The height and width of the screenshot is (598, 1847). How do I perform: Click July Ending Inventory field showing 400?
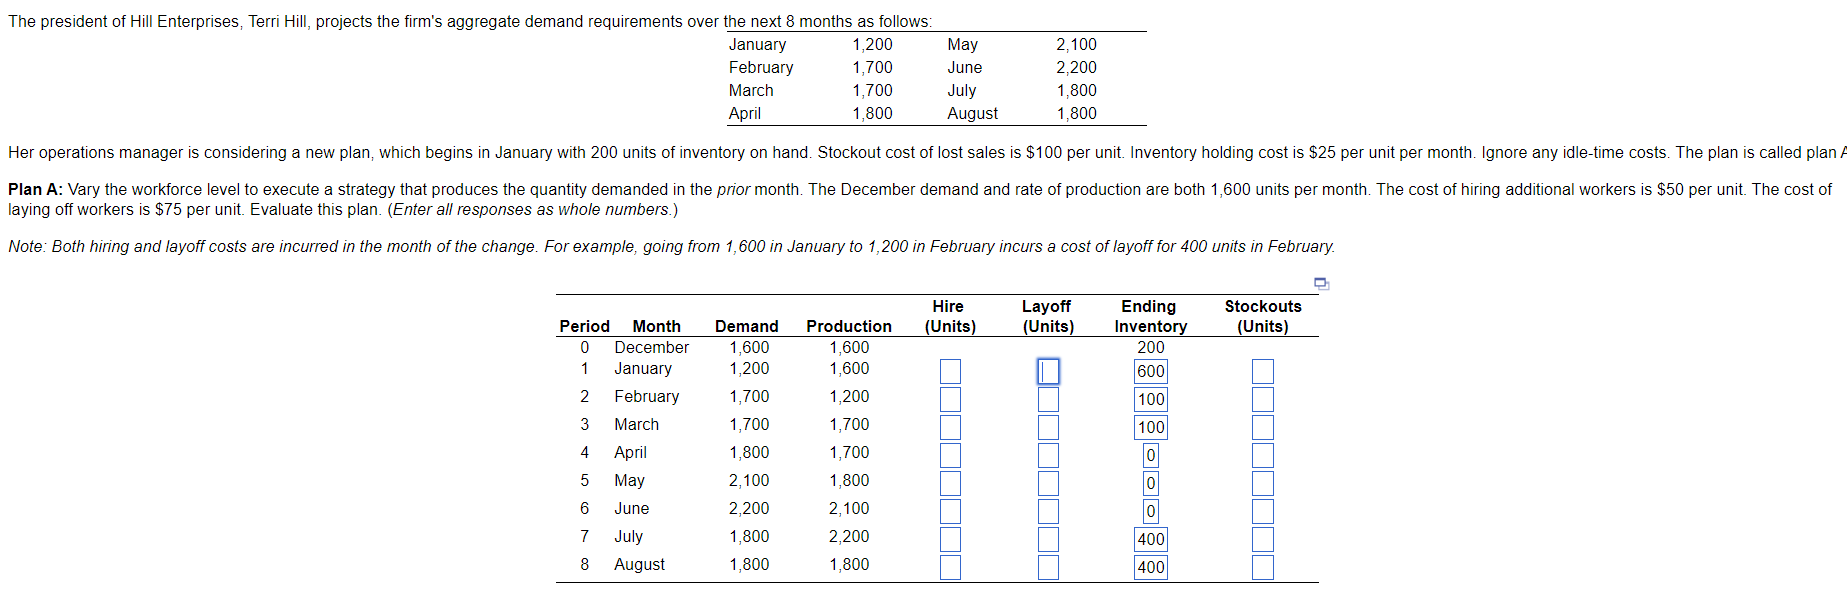click(1151, 540)
